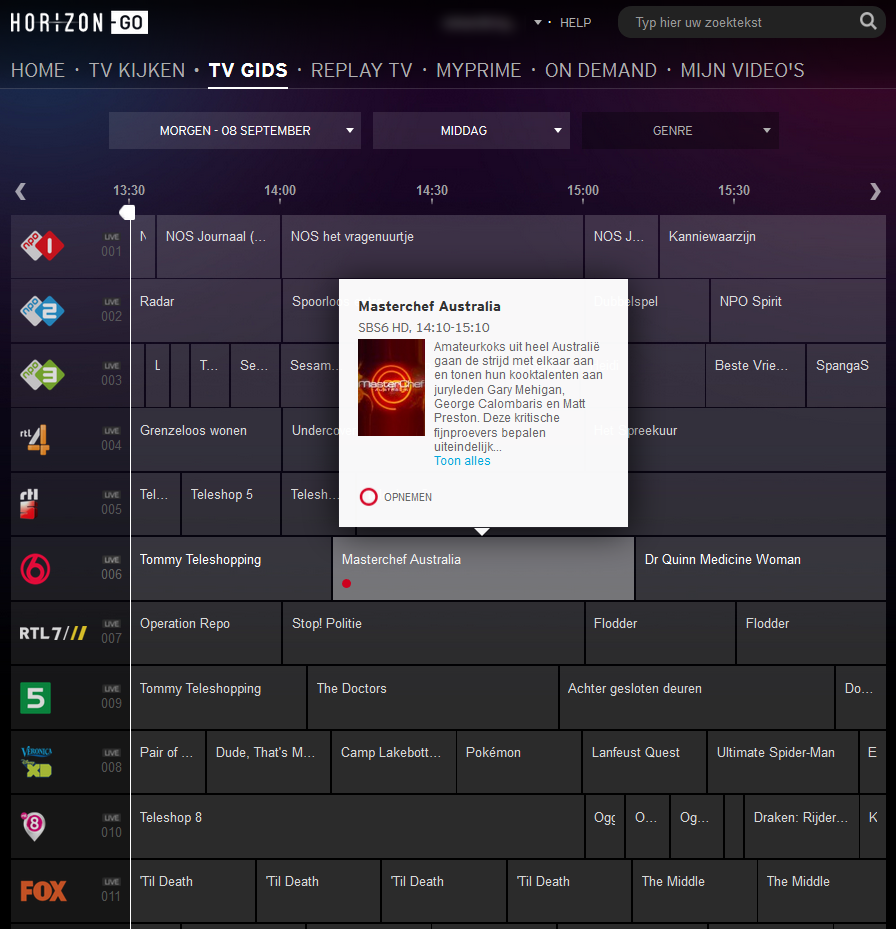Select the RTL 7 channel logo
896x929 pixels.
click(53, 633)
